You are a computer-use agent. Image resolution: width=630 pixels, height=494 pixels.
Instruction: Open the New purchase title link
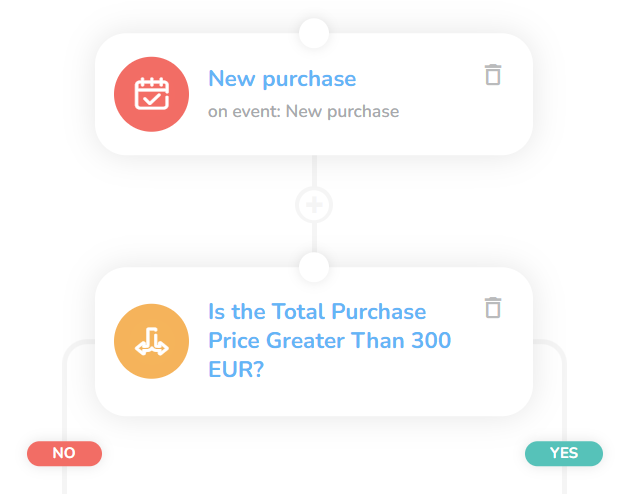282,78
